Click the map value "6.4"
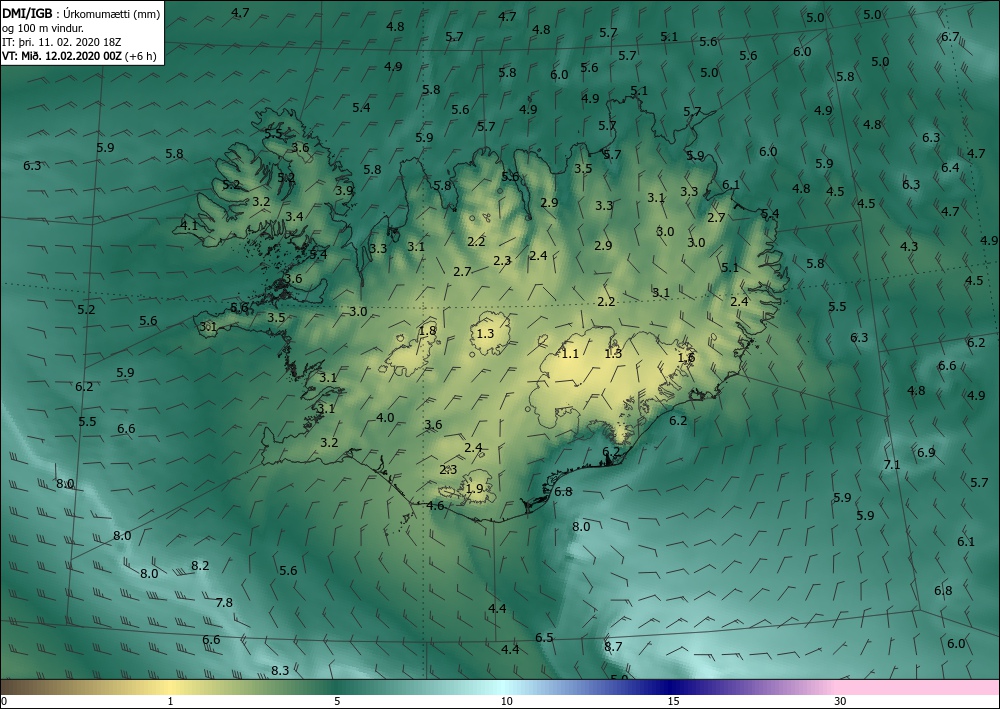This screenshot has height=709, width=1000. coord(950,168)
